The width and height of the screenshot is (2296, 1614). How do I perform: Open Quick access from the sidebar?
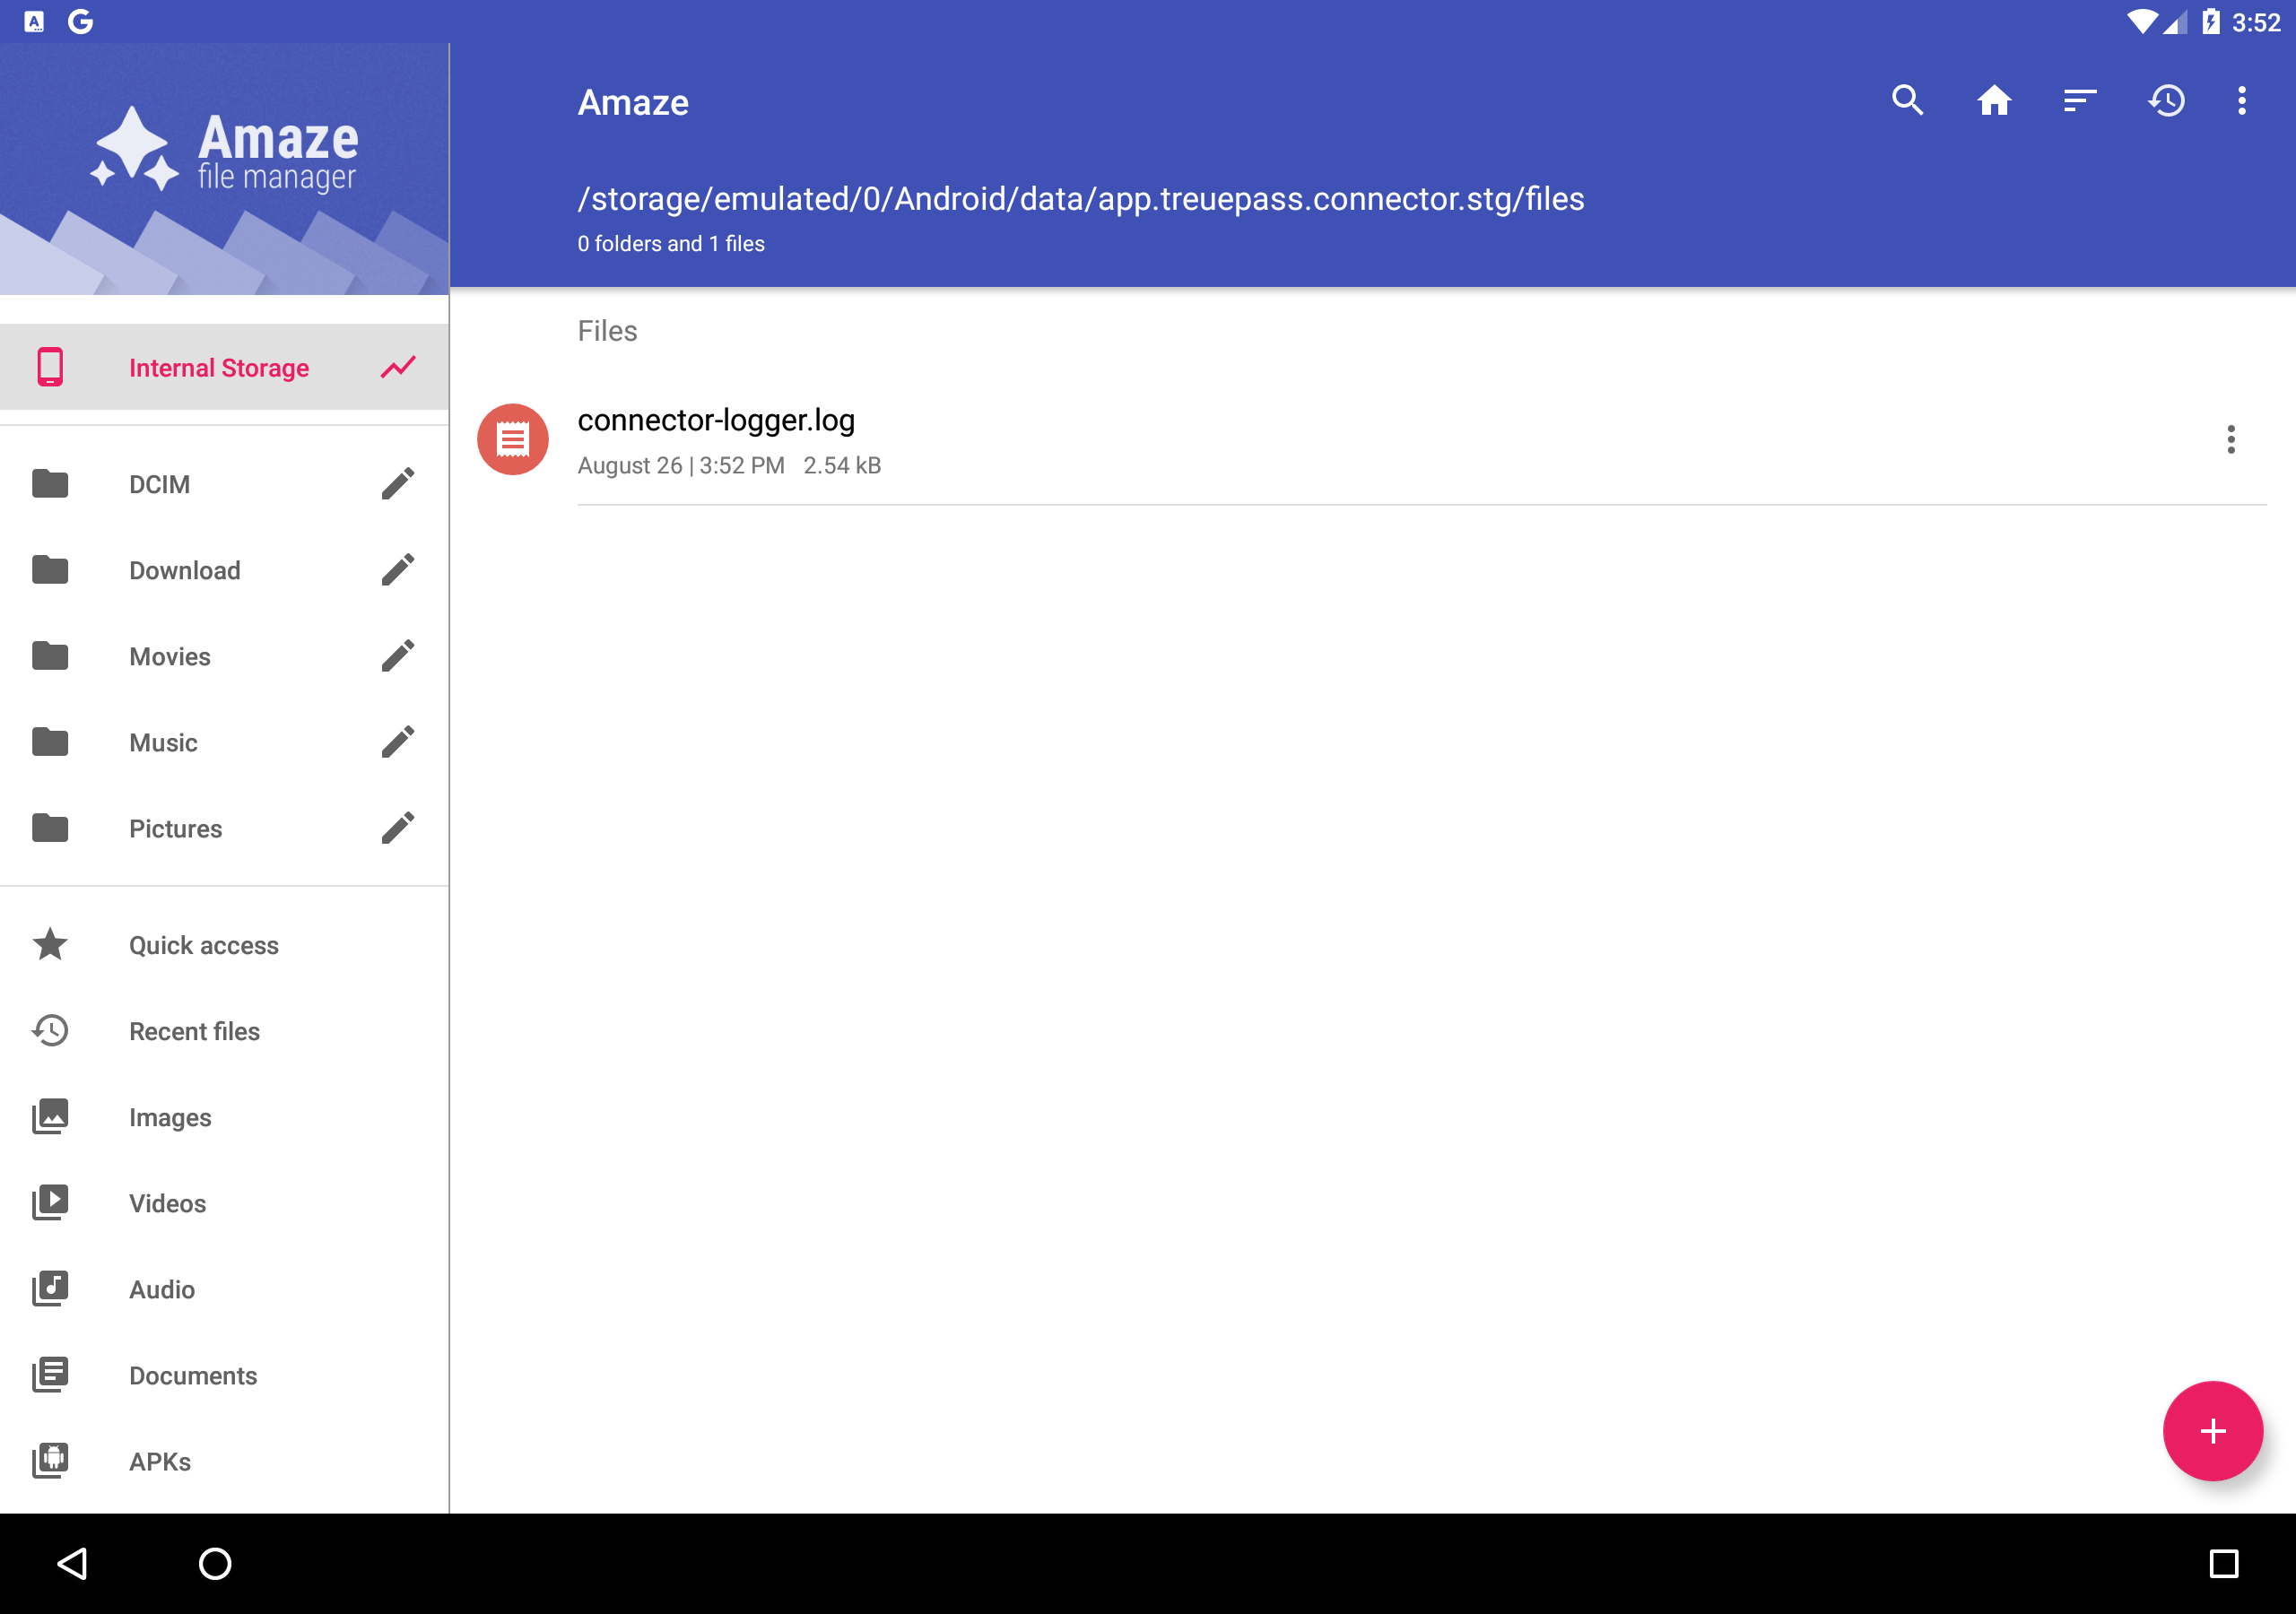203,944
